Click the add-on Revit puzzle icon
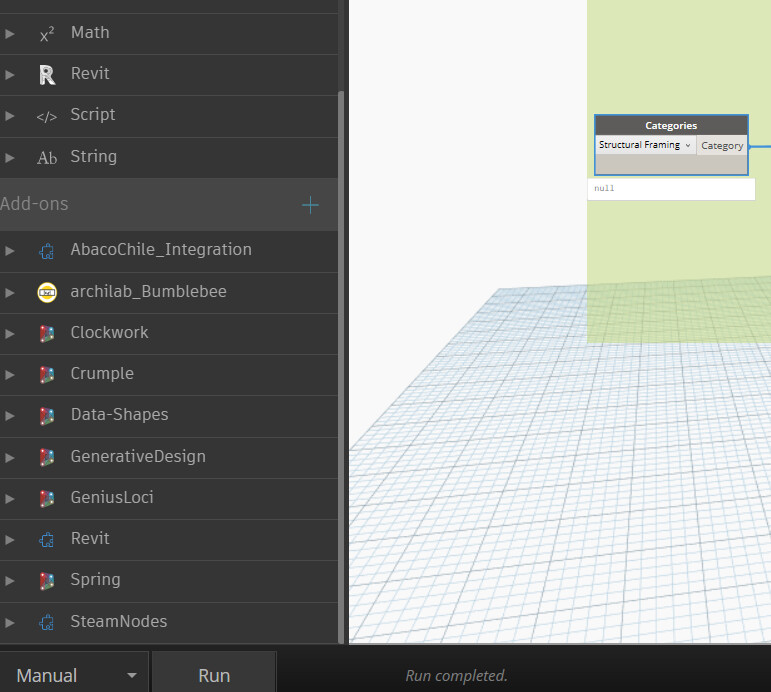The width and height of the screenshot is (771, 692). tap(47, 540)
